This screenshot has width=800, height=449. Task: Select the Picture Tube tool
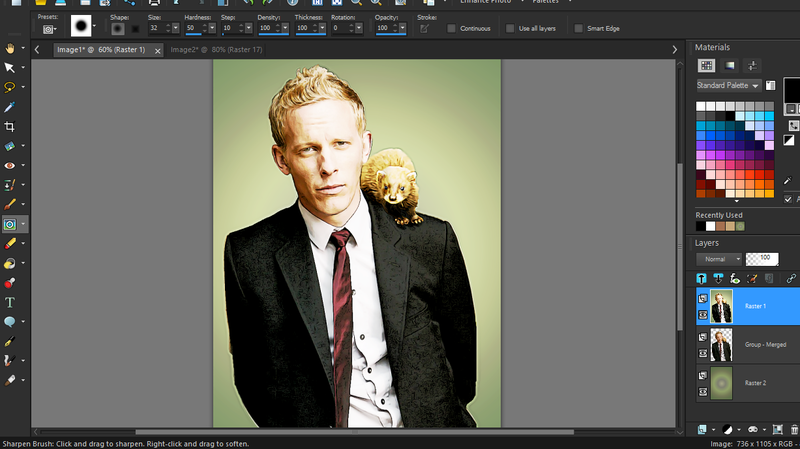point(10,283)
